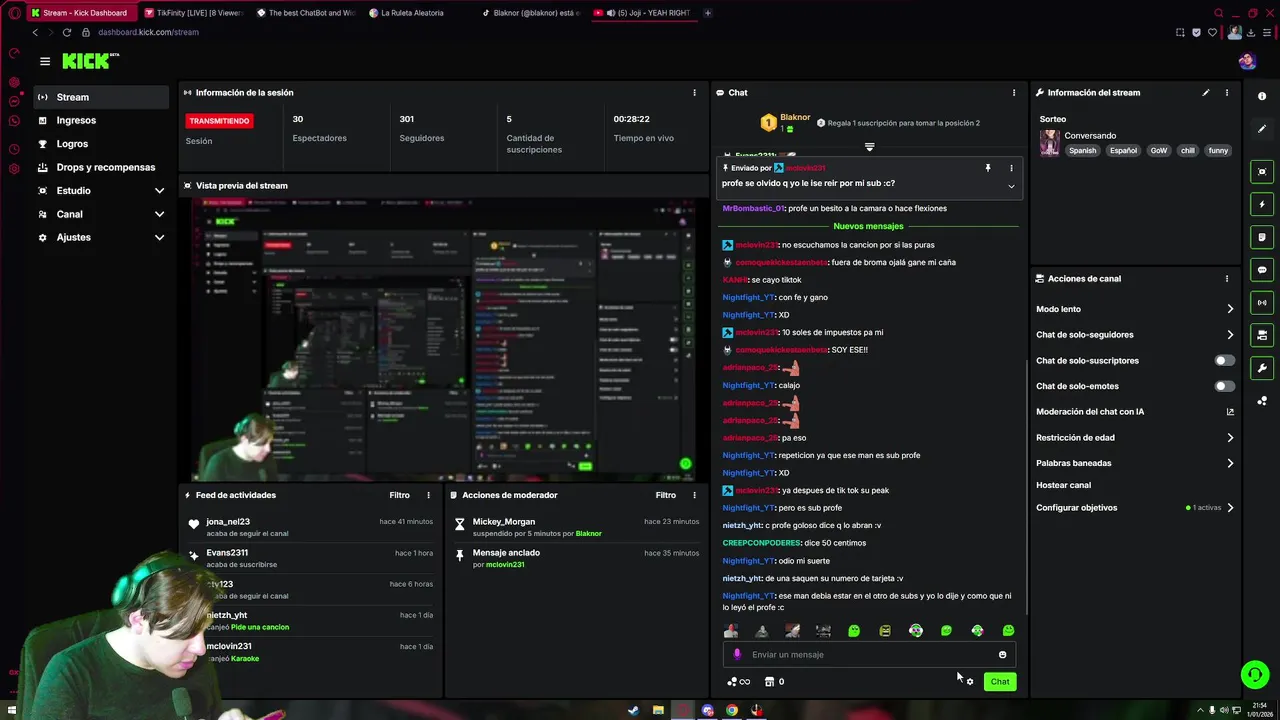This screenshot has width=1280, height=720.
Task: Open the hamburger menu next to Kick logo
Action: coord(45,61)
